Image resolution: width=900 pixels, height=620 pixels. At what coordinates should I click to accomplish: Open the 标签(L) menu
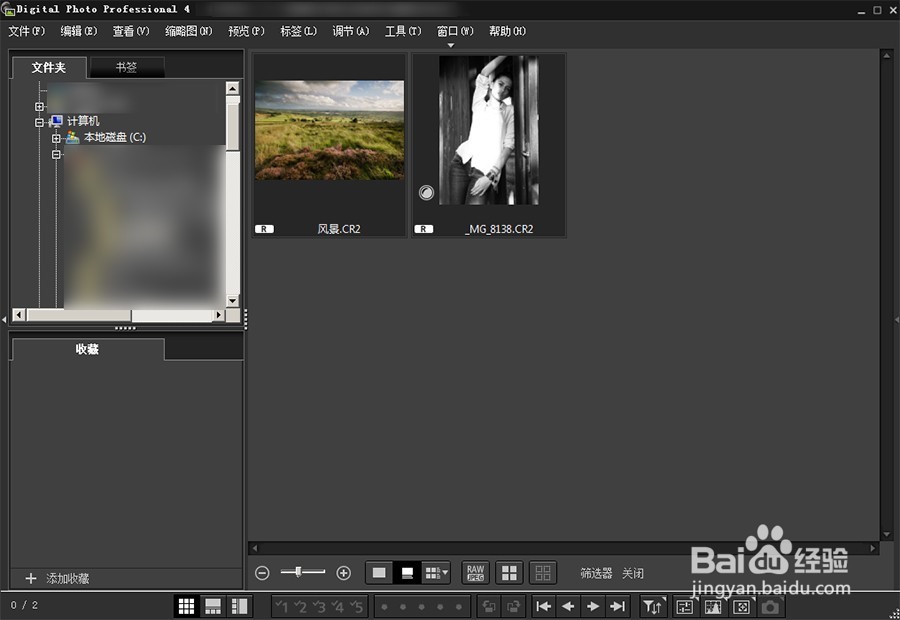point(298,31)
